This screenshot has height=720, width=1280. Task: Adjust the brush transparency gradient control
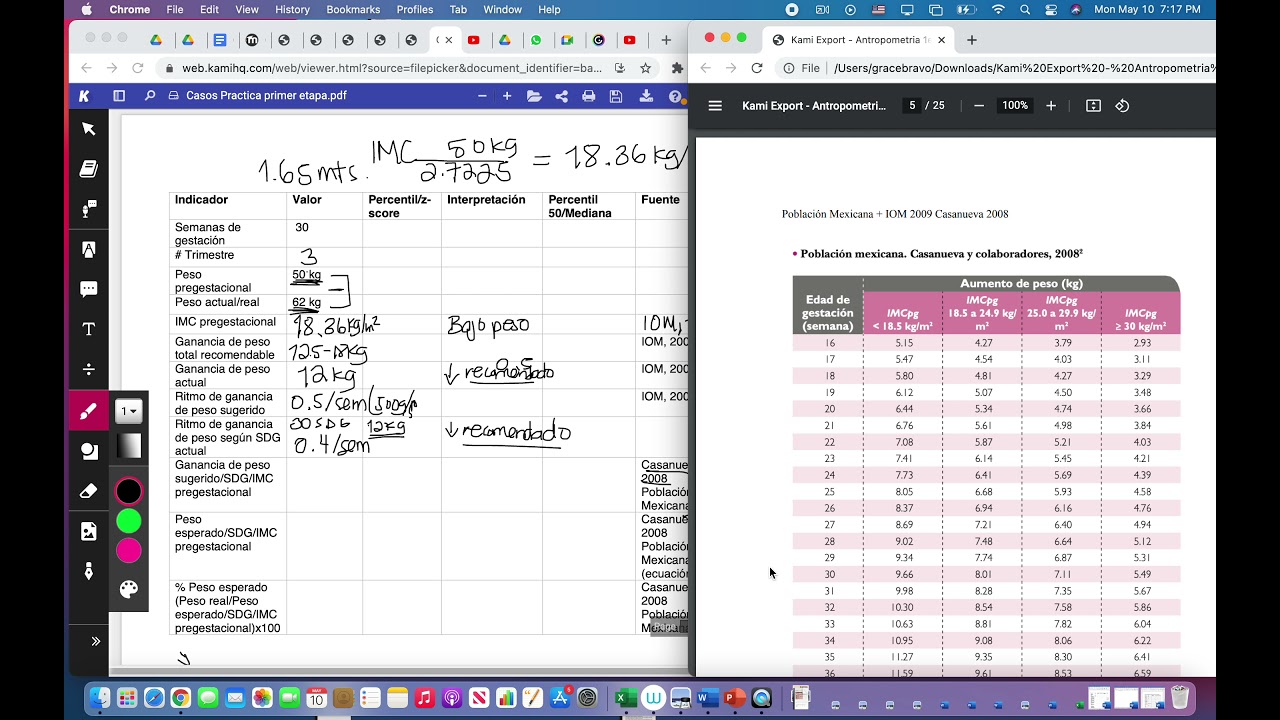pyautogui.click(x=129, y=446)
